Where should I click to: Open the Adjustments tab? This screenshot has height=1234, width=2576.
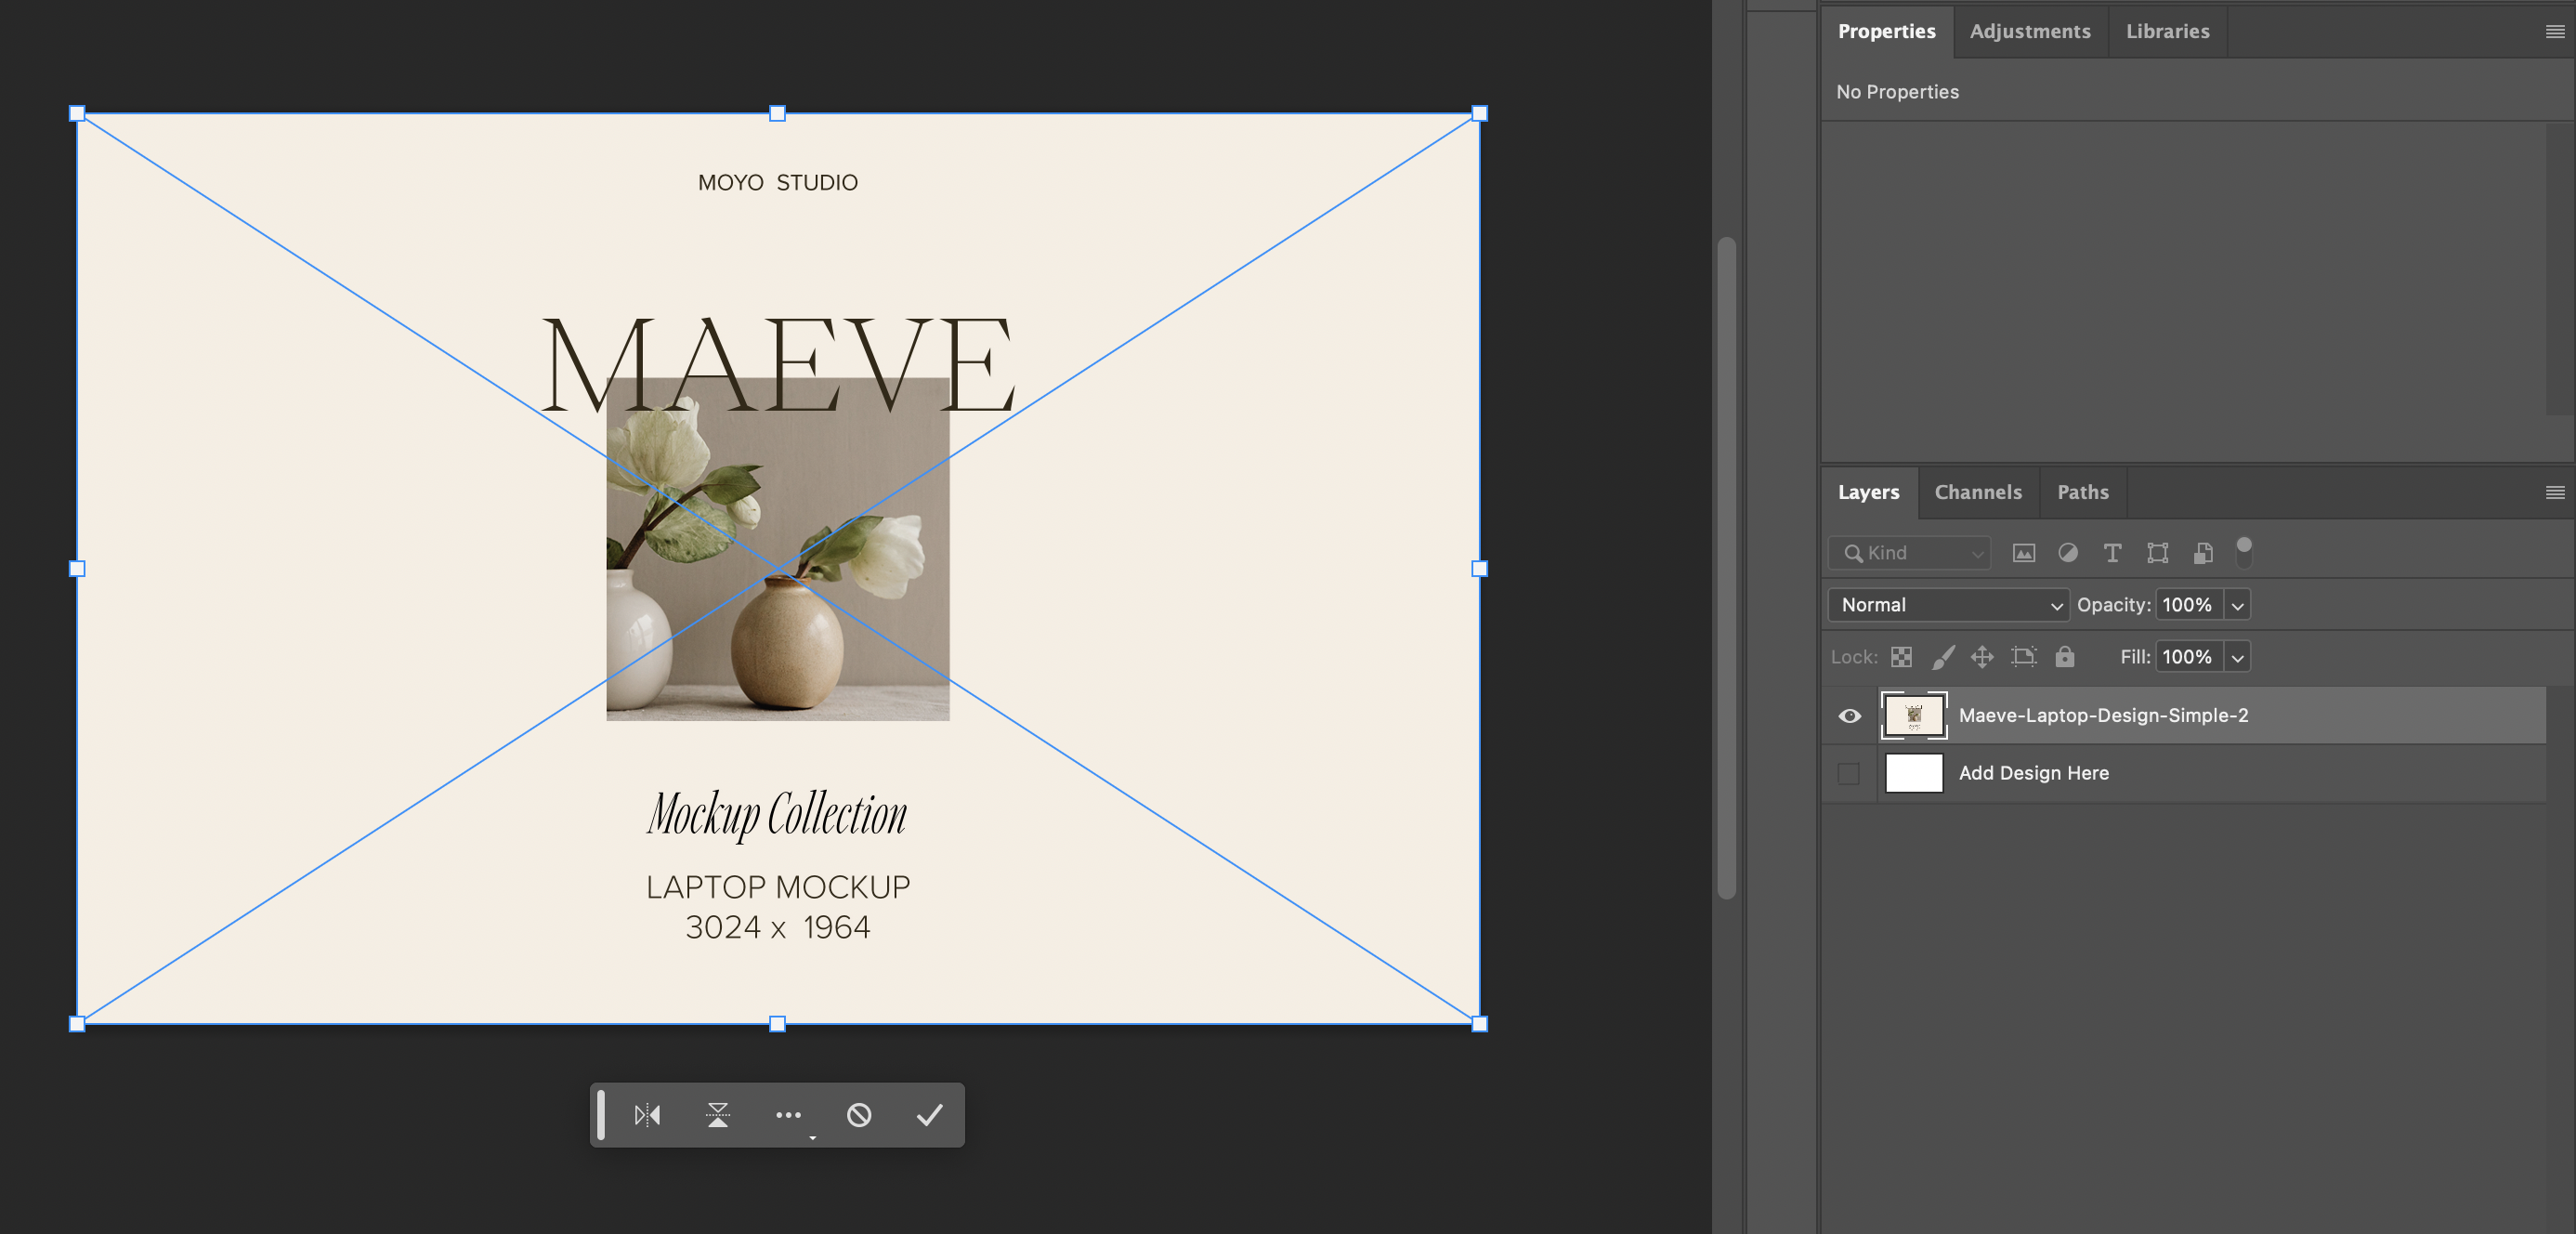tap(2029, 31)
